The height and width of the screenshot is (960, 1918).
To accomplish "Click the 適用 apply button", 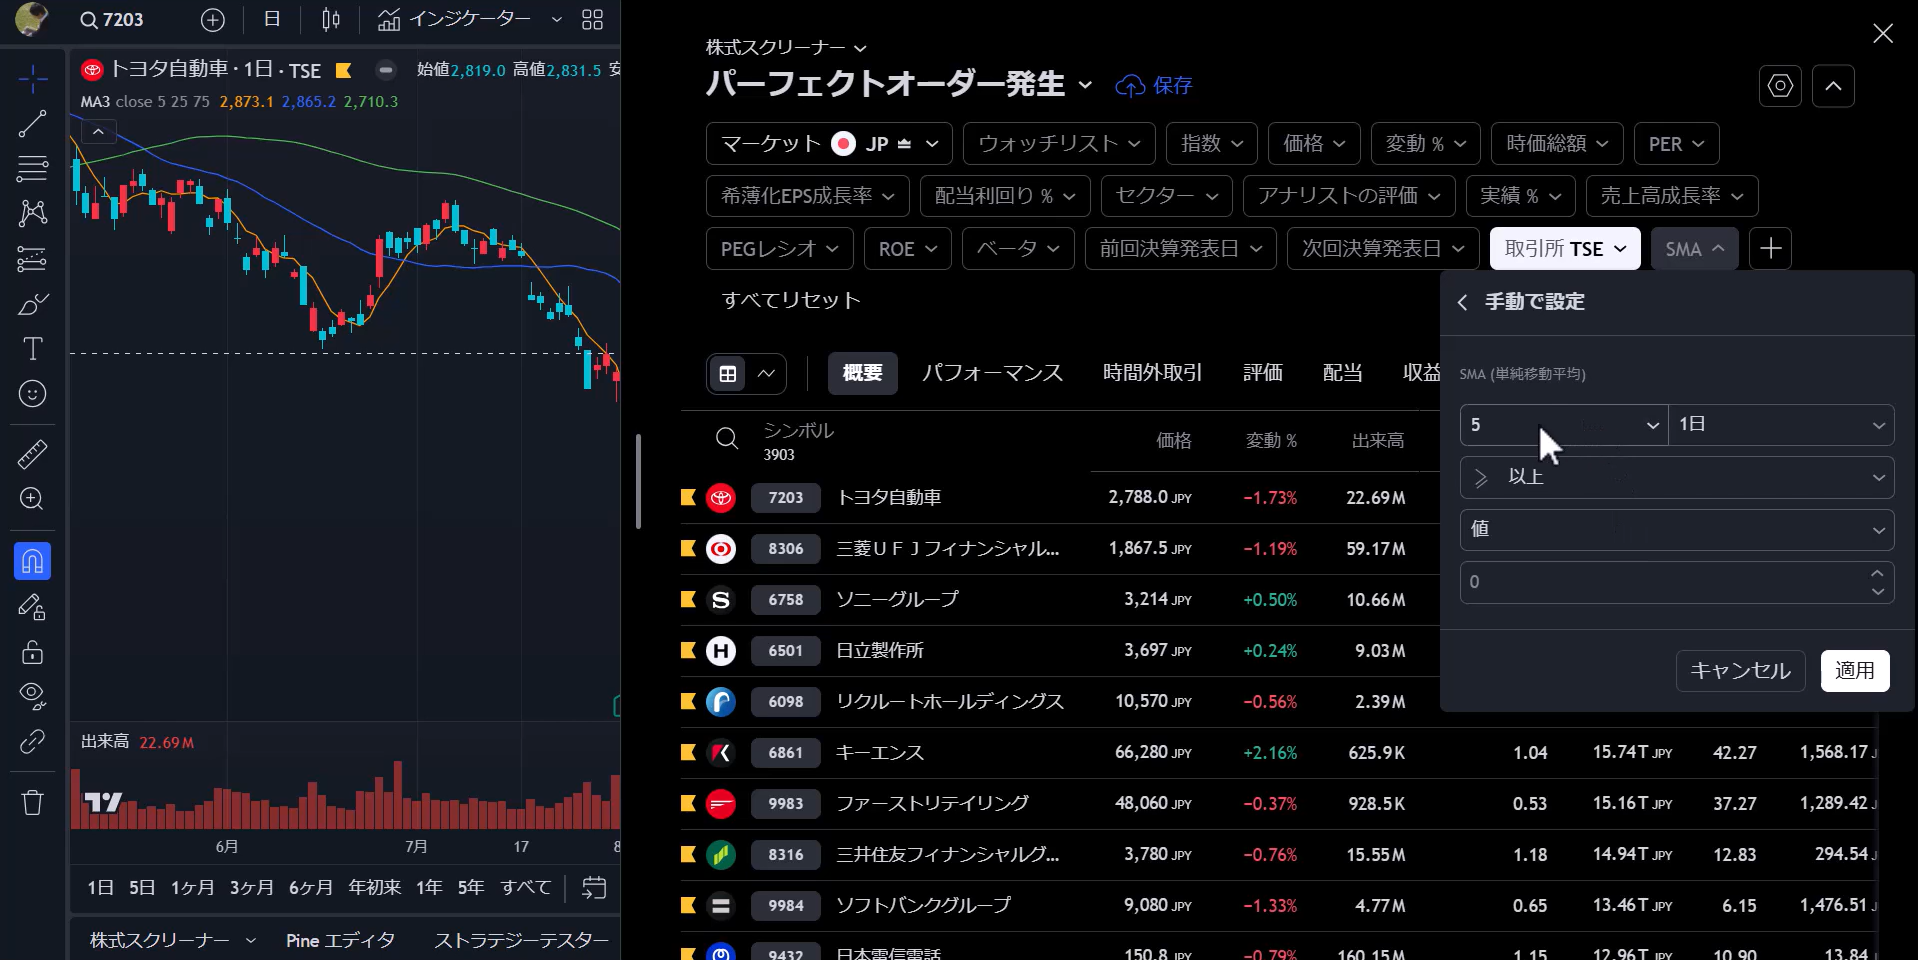I will [x=1855, y=671].
